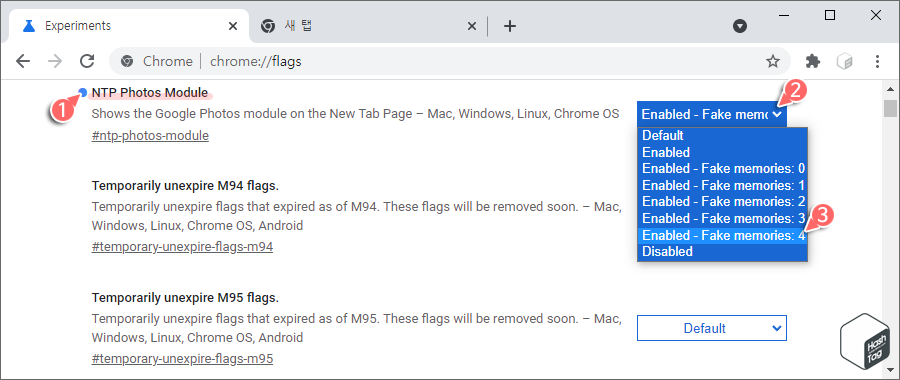Open the M95 flags Default dropdown

click(712, 328)
